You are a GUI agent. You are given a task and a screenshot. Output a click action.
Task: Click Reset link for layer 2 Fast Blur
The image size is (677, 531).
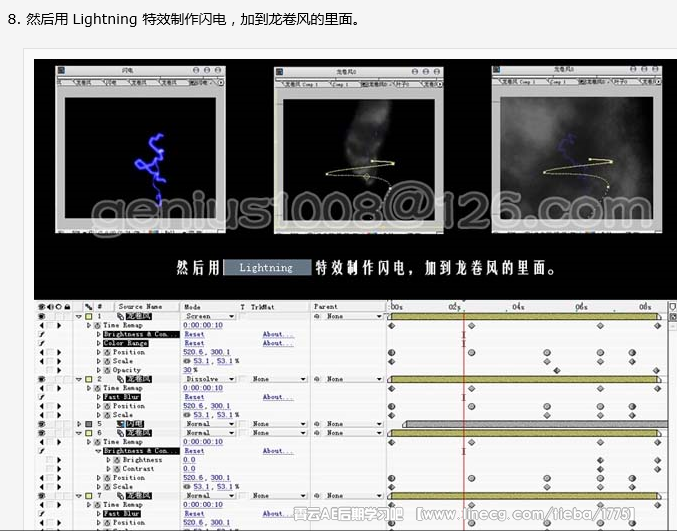pyautogui.click(x=194, y=397)
